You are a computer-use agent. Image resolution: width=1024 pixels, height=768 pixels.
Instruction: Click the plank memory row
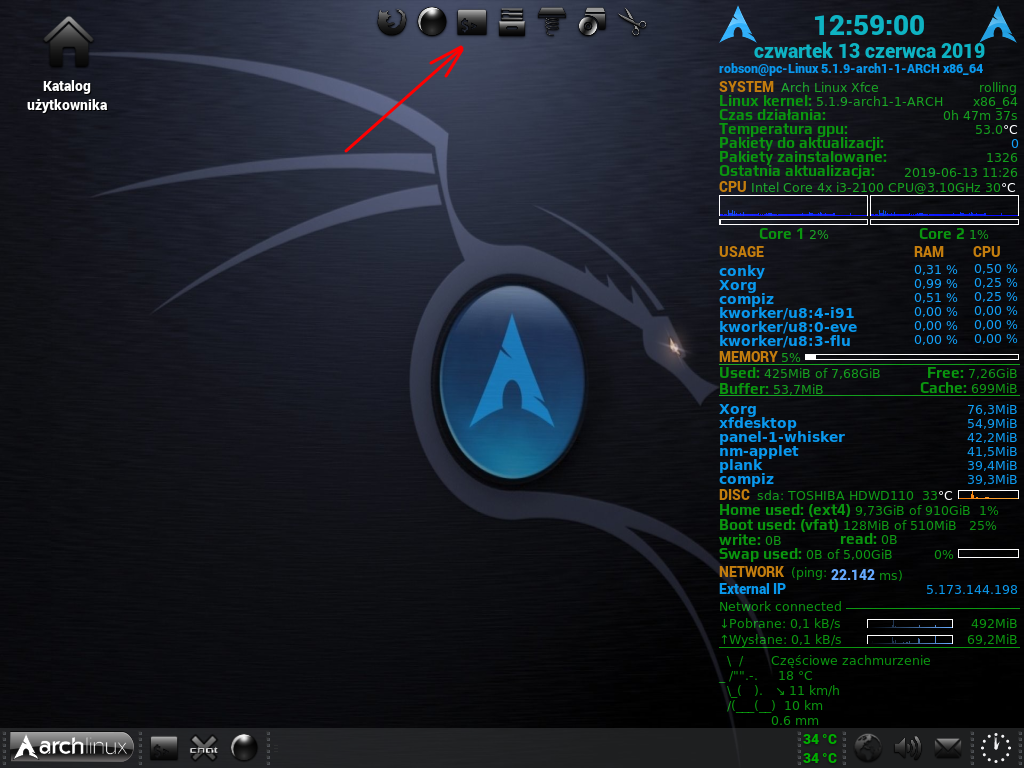(x=868, y=466)
